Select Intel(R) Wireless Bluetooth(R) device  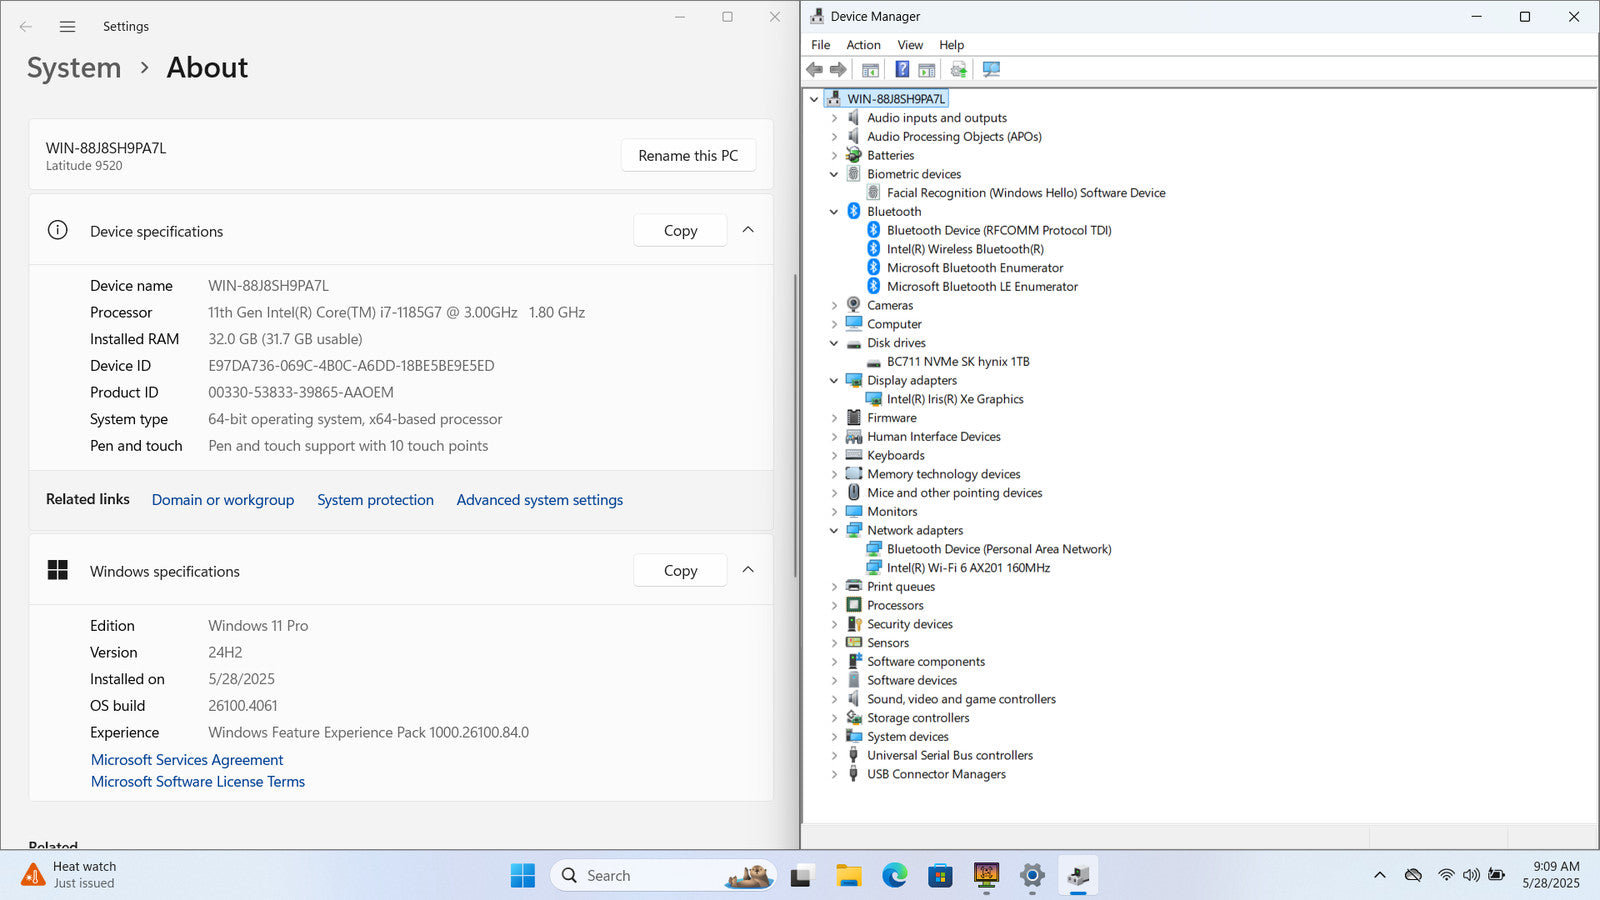pyautogui.click(x=965, y=249)
